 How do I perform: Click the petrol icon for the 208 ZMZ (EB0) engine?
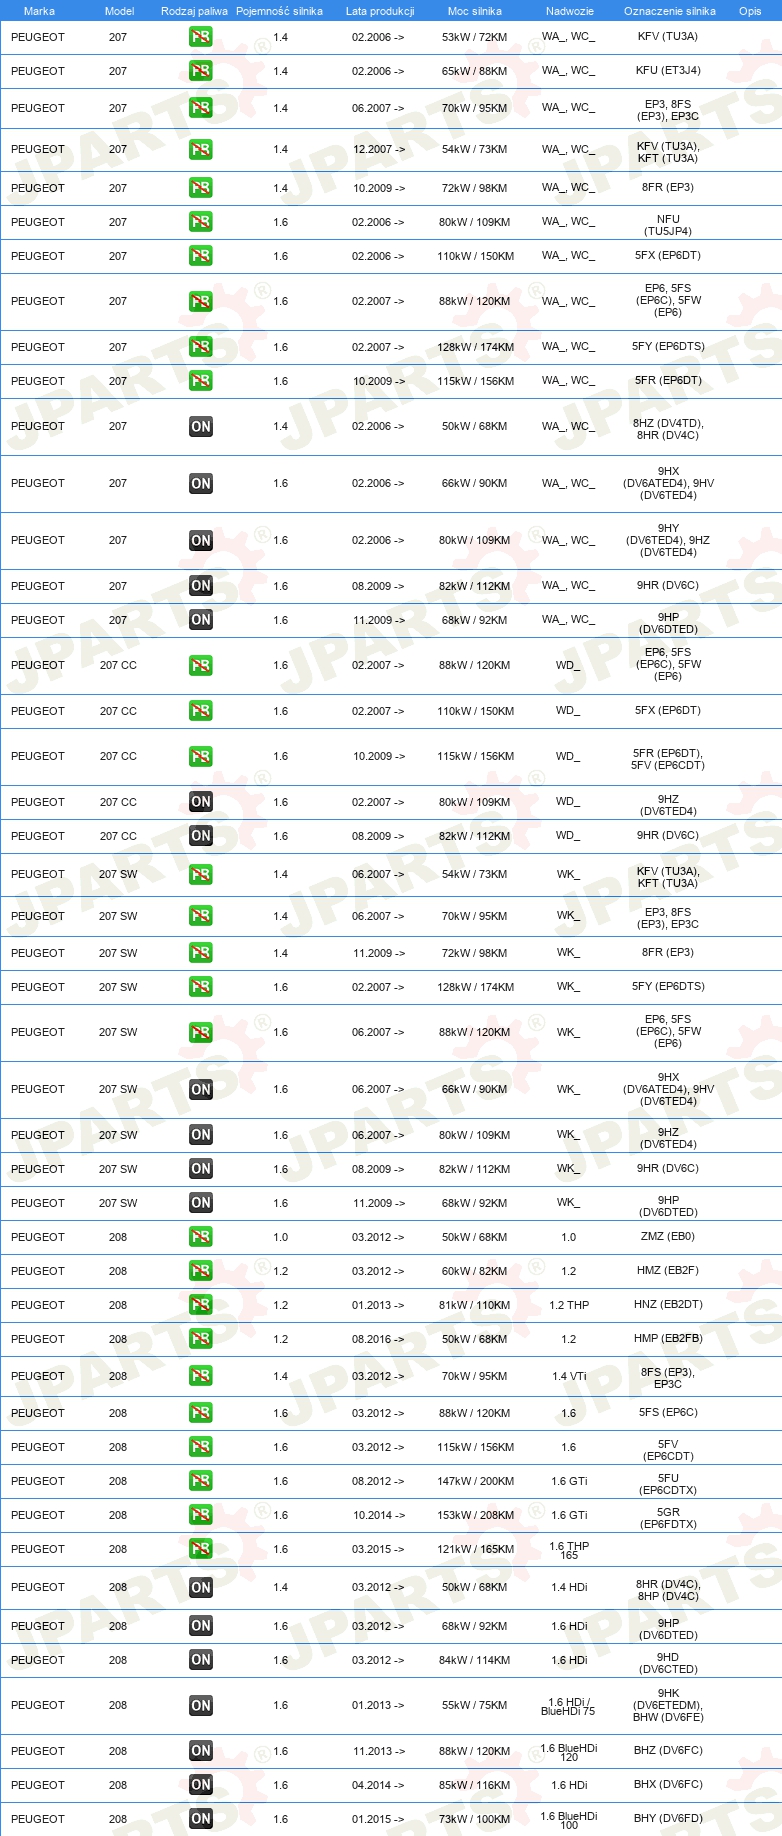coord(201,1237)
